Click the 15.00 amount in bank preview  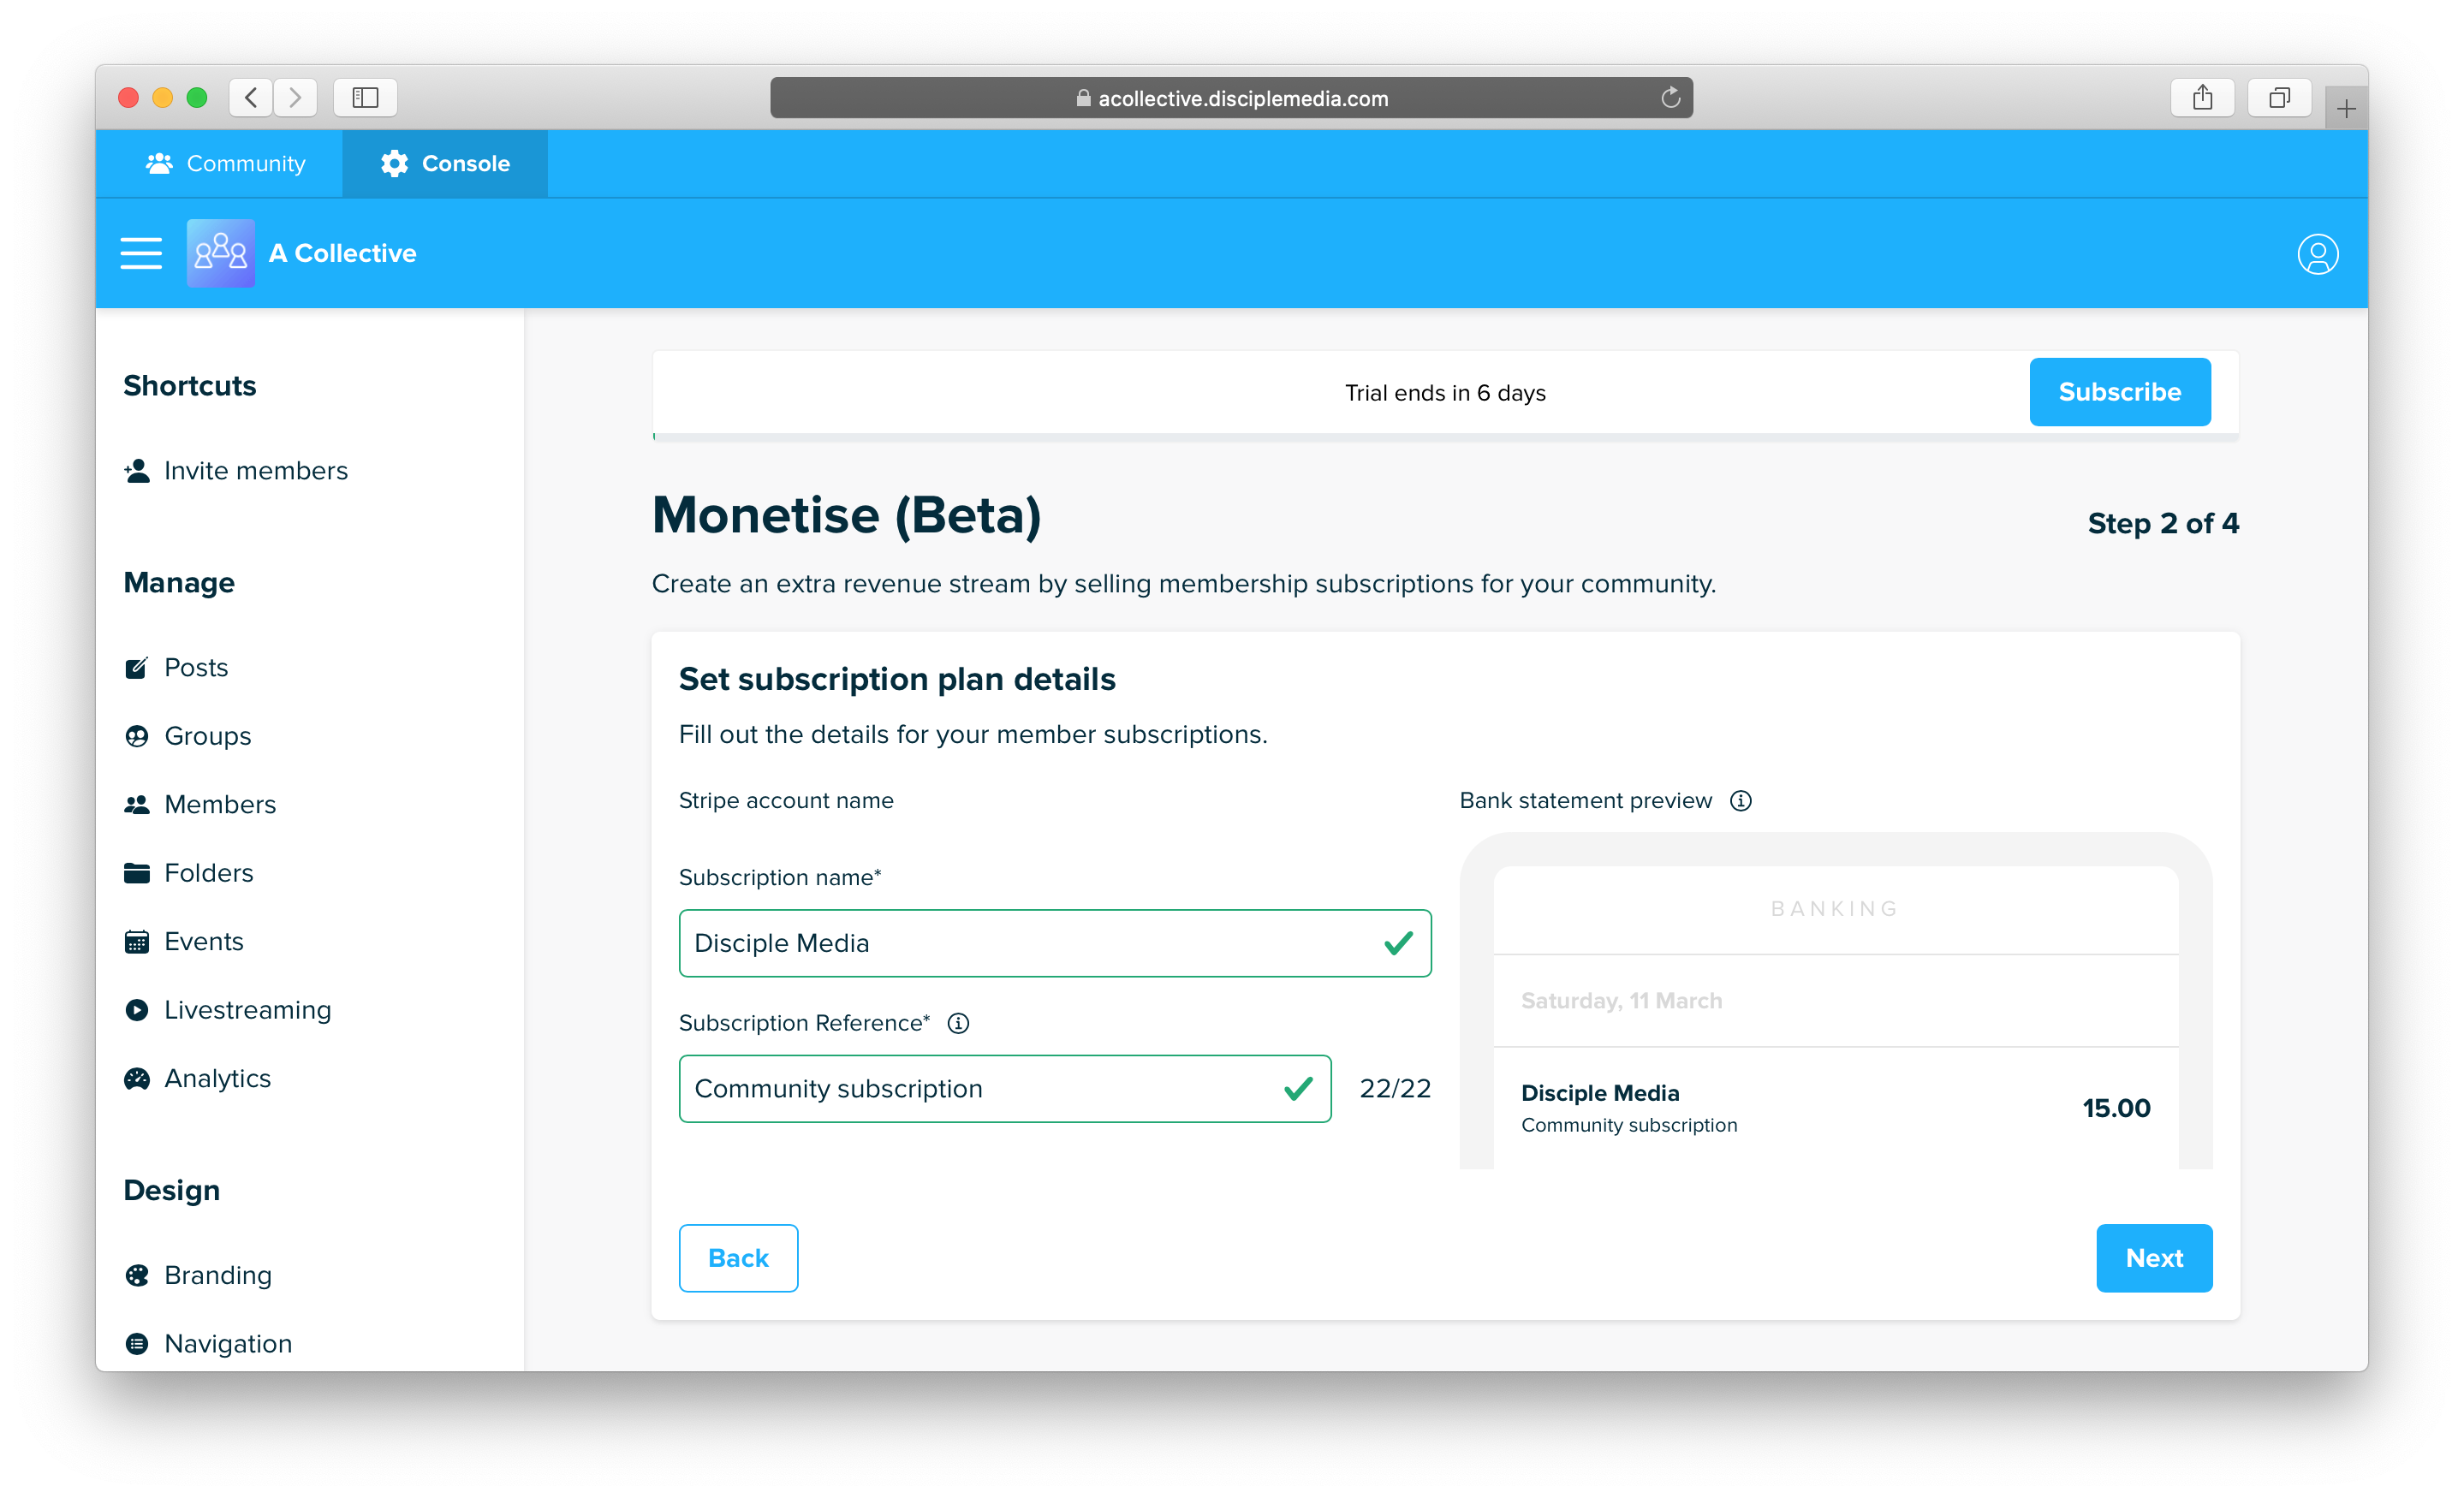2116,1108
